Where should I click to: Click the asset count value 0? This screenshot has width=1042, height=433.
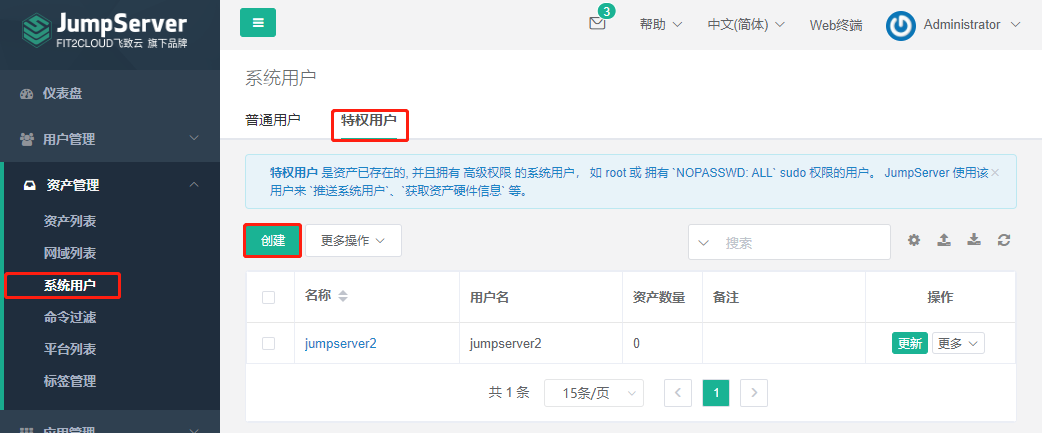tap(637, 343)
